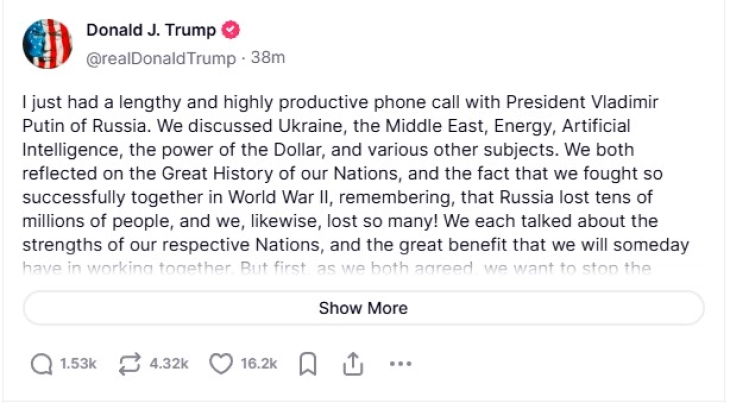Image resolution: width=730 pixels, height=403 pixels.
Task: Bookmark this post
Action: pyautogui.click(x=308, y=365)
